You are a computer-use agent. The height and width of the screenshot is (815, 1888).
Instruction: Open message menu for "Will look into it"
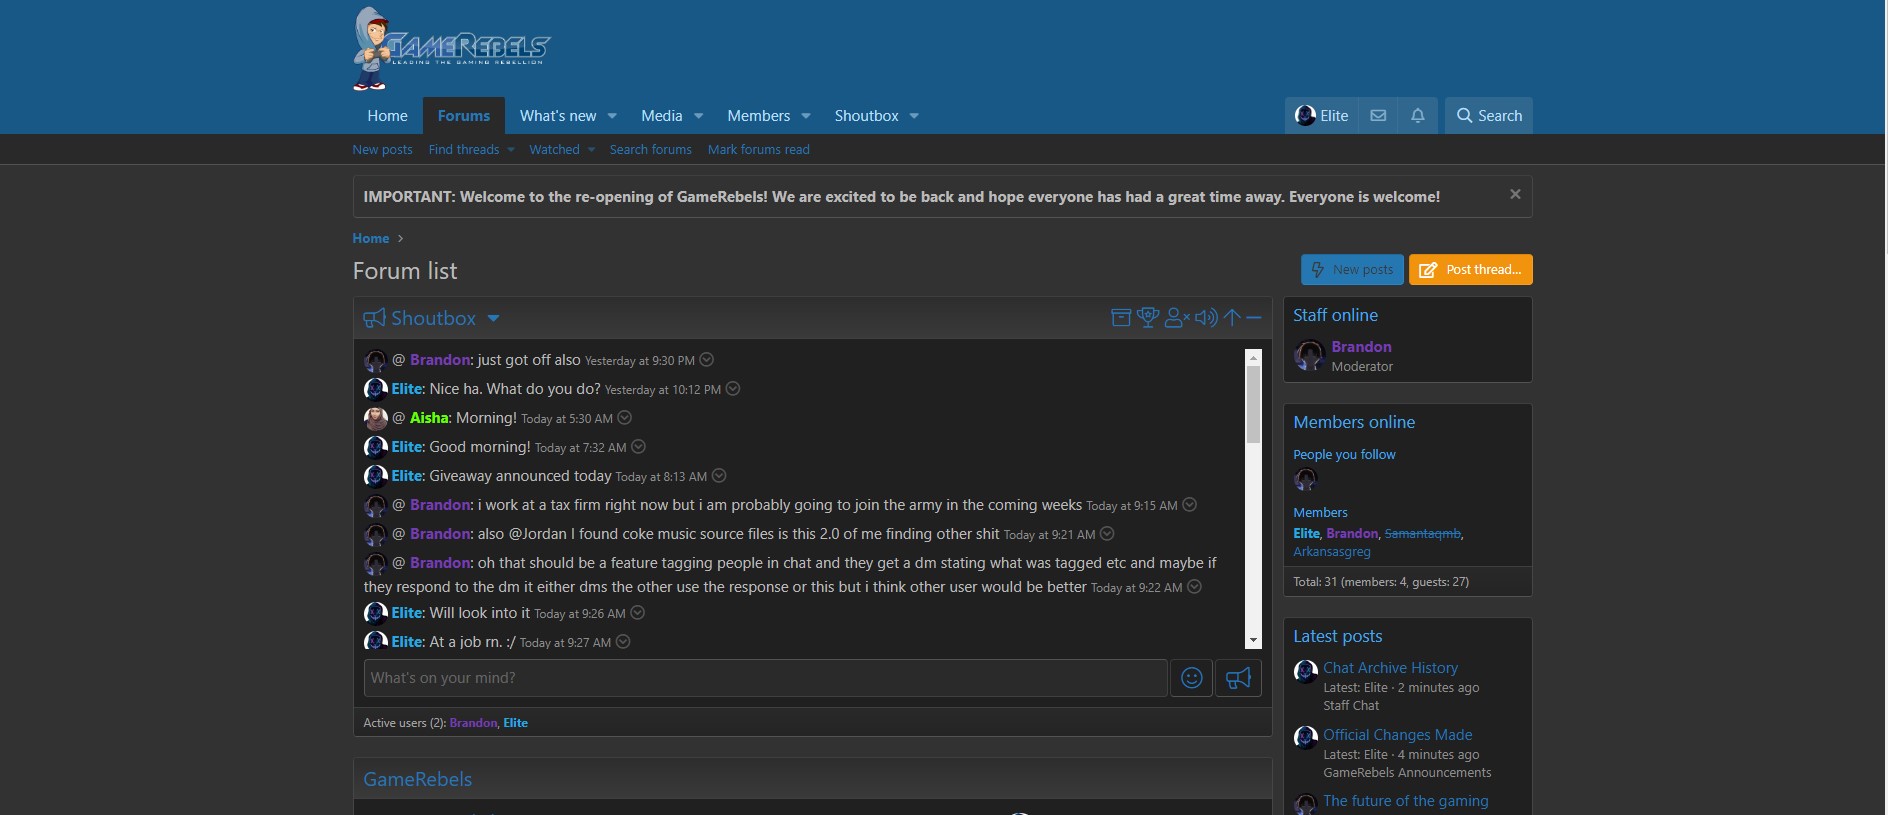tap(638, 613)
